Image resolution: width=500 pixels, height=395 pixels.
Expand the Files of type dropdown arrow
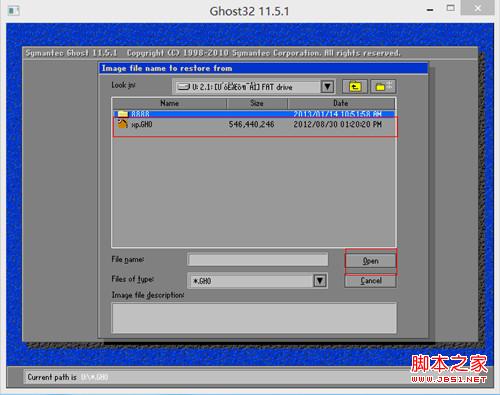click(320, 281)
